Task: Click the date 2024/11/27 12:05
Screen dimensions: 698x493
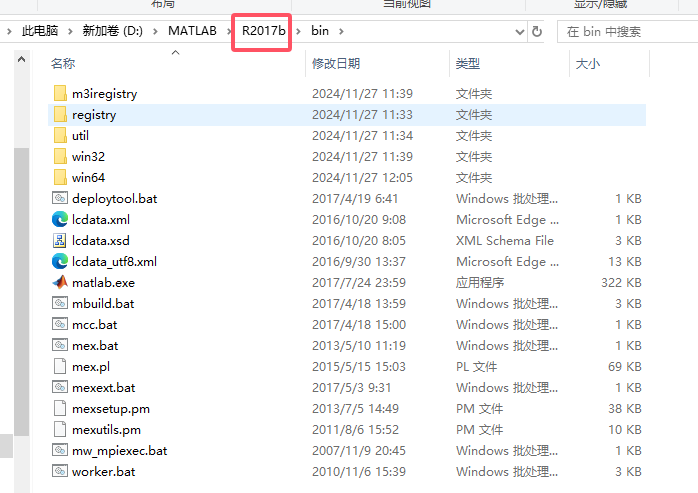Action: tap(362, 178)
